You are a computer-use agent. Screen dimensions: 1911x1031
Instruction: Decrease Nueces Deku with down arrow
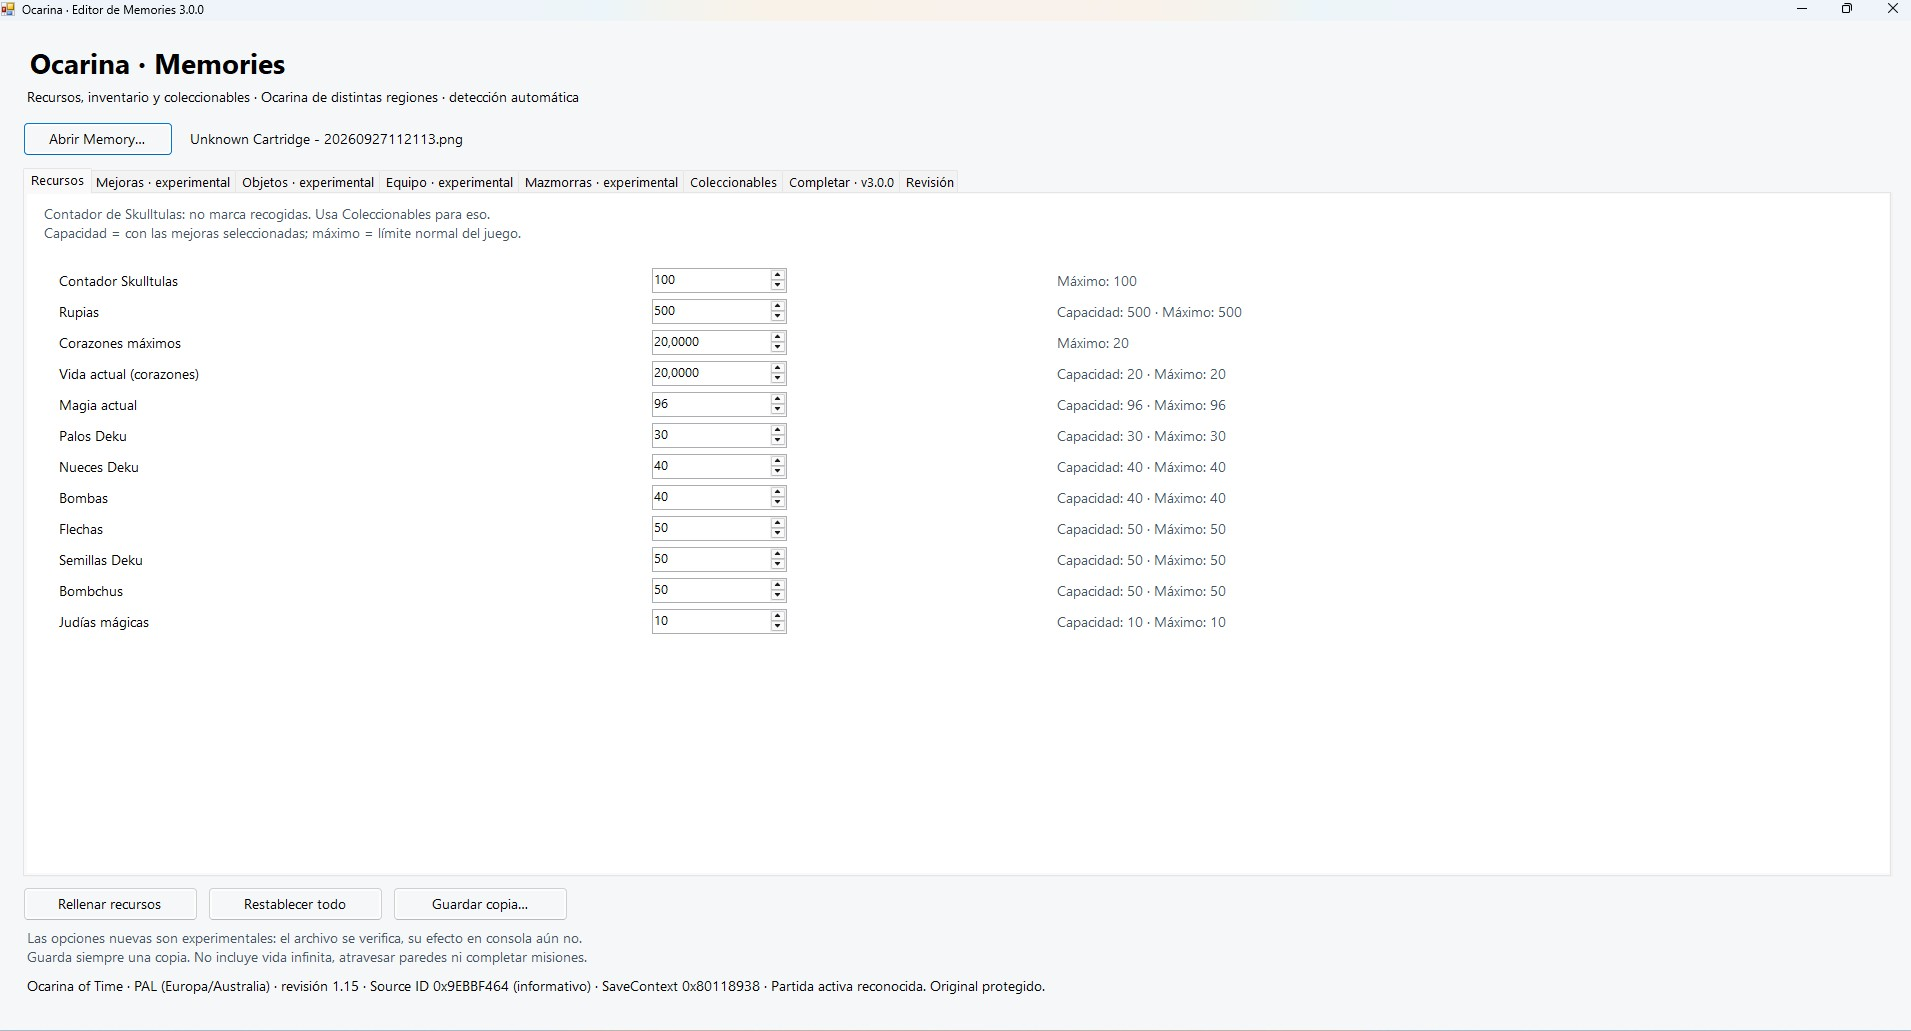tap(778, 472)
